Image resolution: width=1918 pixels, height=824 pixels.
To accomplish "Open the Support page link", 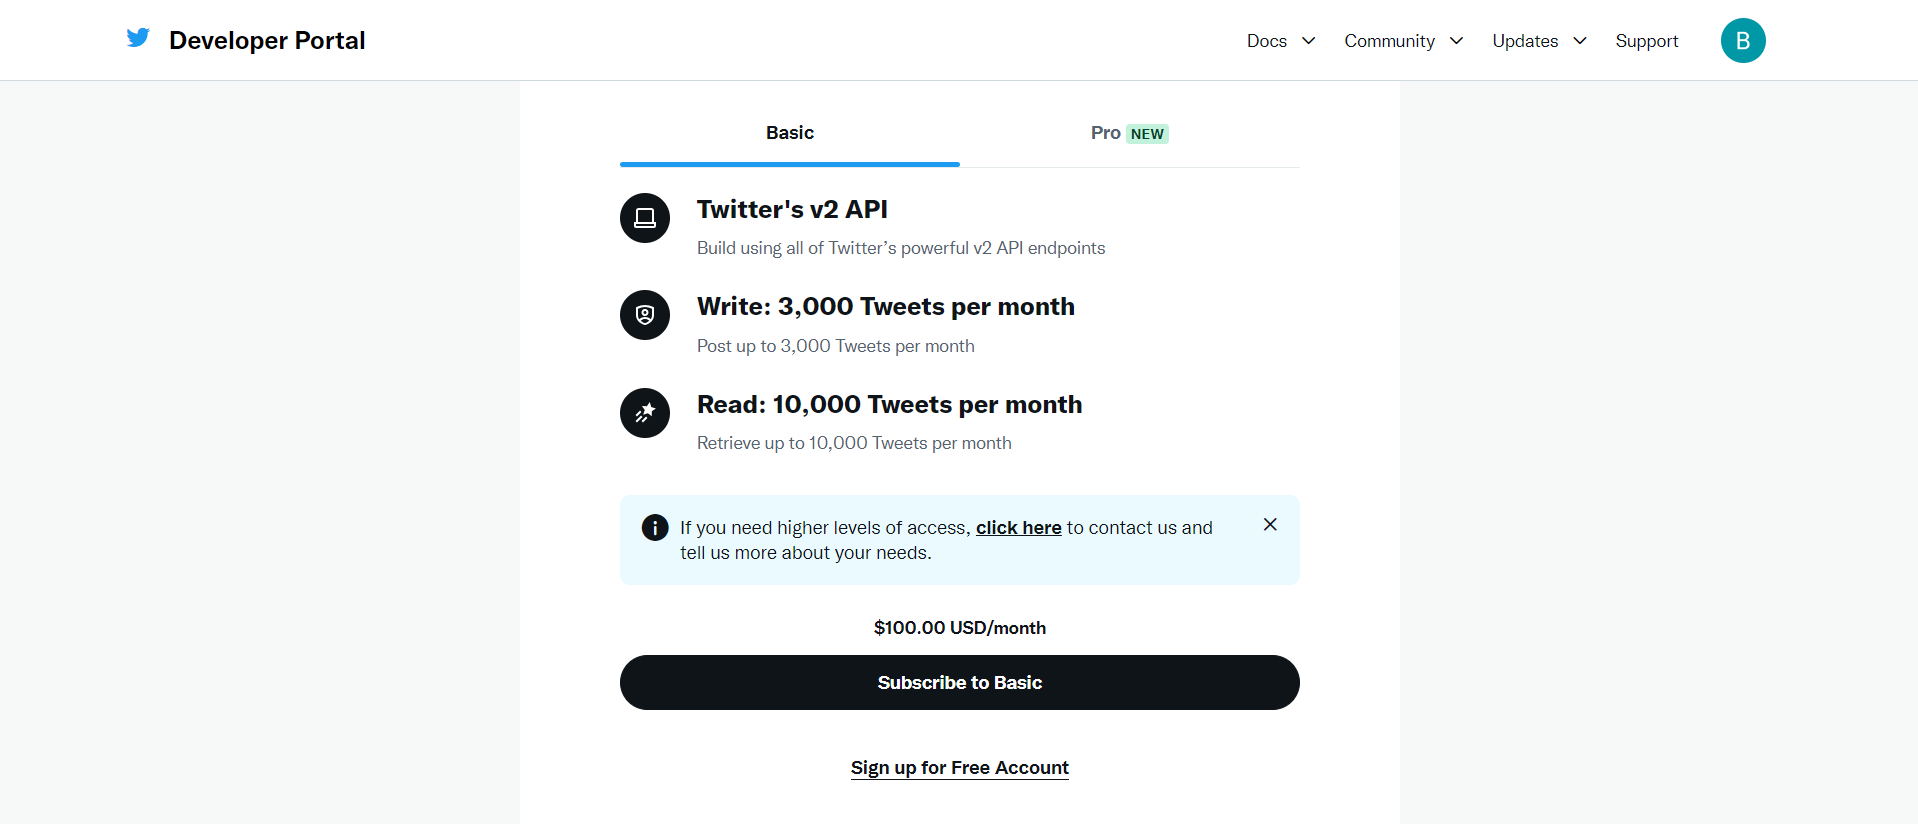I will click(x=1646, y=41).
